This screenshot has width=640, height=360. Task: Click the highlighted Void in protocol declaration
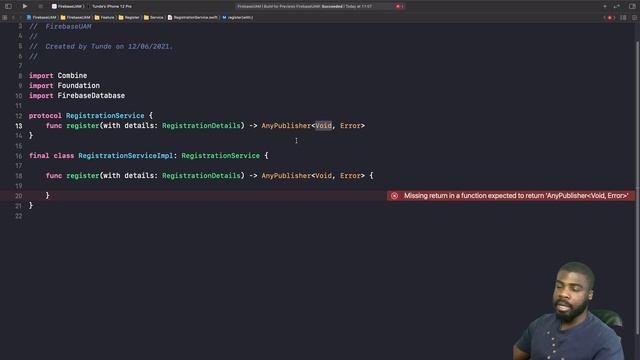click(x=323, y=126)
